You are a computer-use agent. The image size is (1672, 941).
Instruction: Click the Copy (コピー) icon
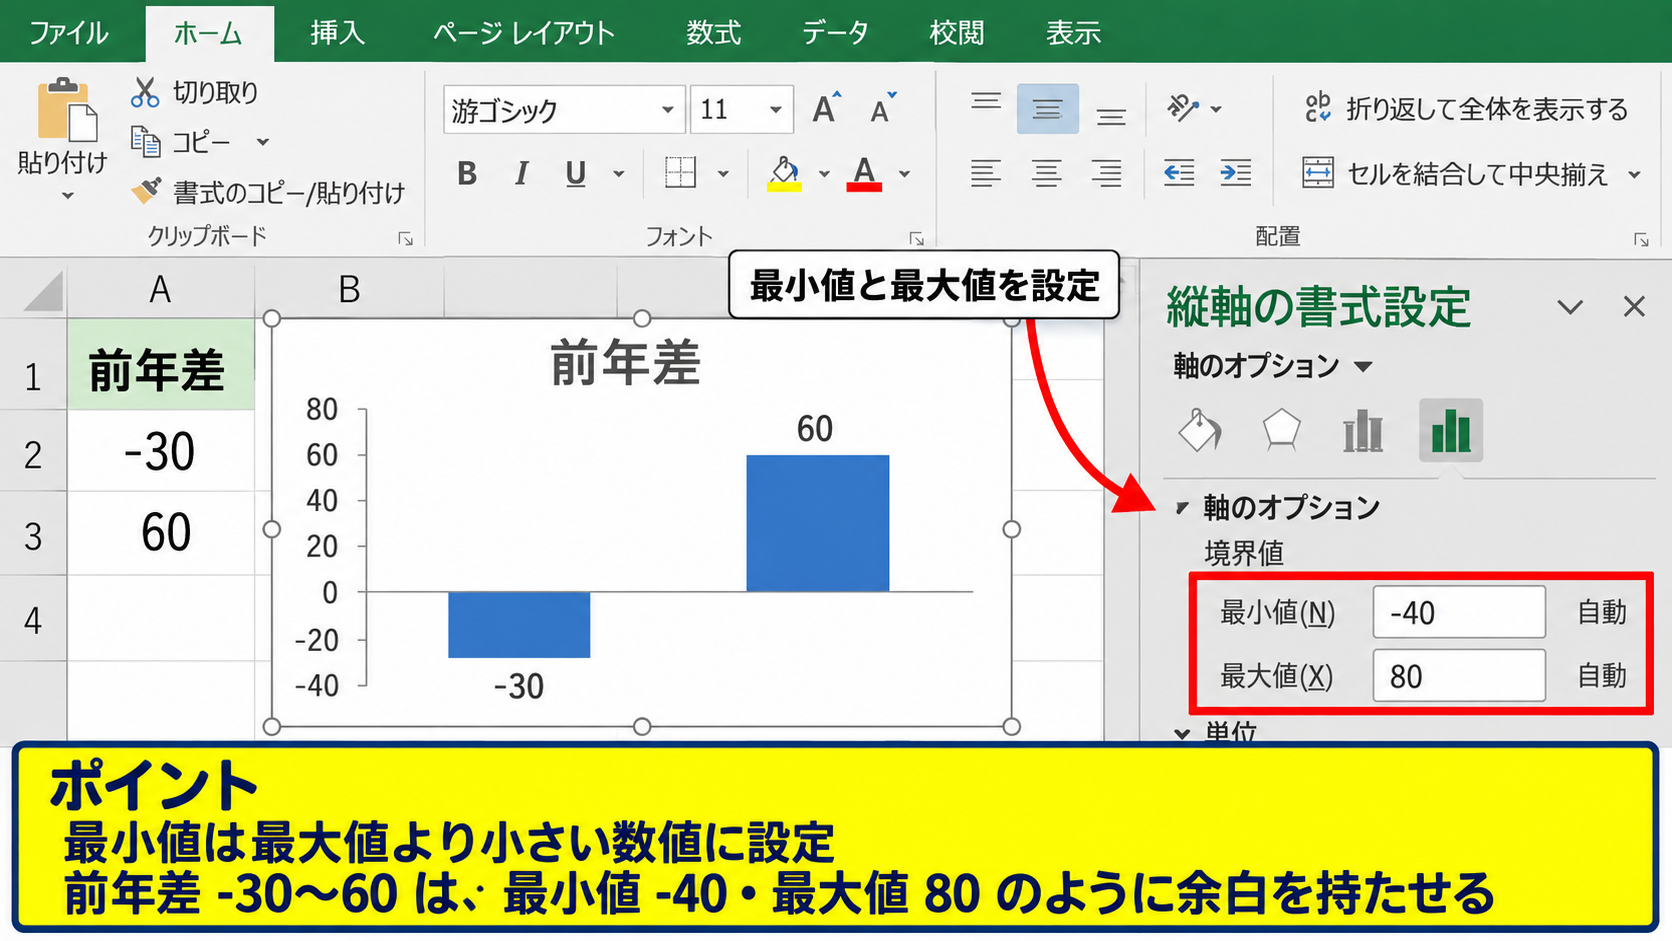(x=146, y=142)
